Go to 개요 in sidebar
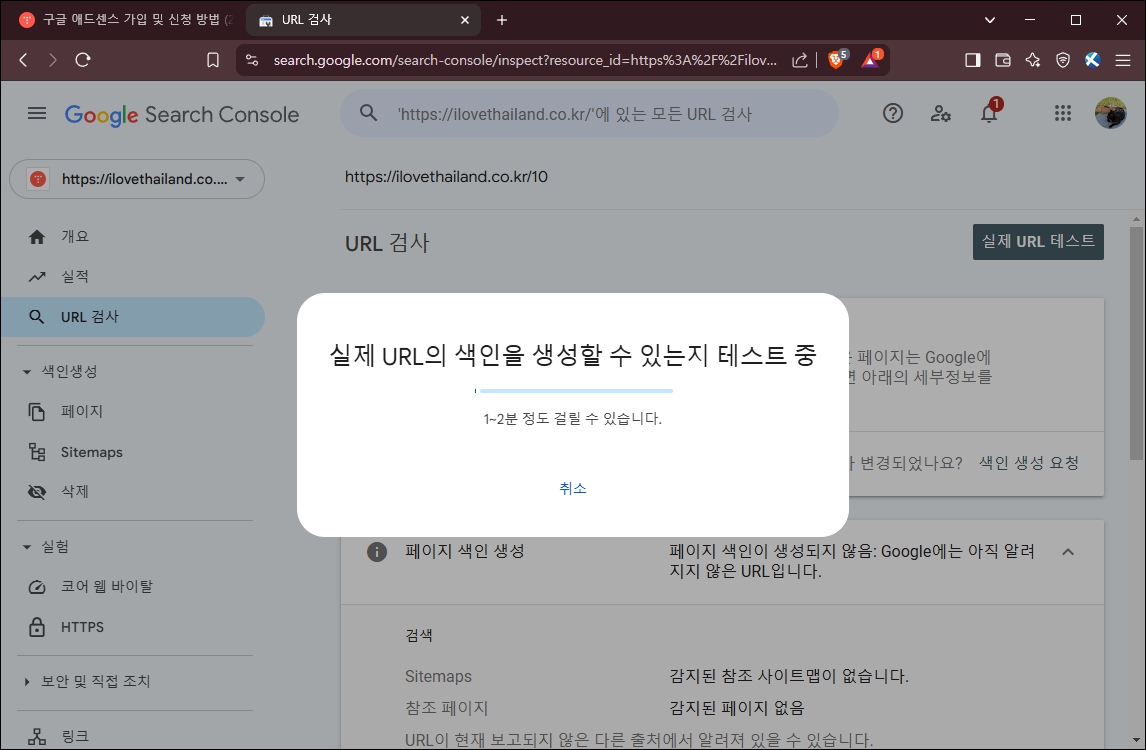Viewport: 1146px width, 750px height. click(x=133, y=237)
